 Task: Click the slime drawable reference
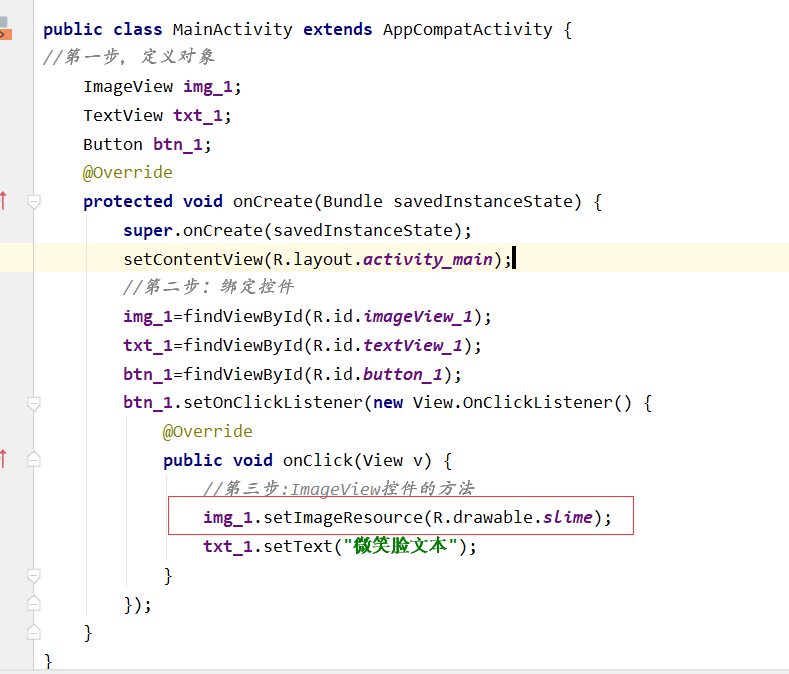(x=568, y=517)
